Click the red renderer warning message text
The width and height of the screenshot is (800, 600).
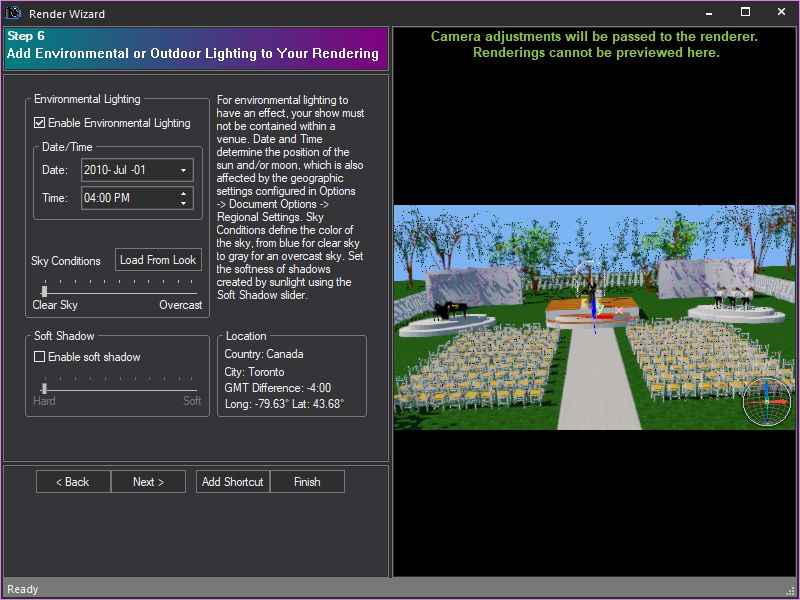[597, 44]
